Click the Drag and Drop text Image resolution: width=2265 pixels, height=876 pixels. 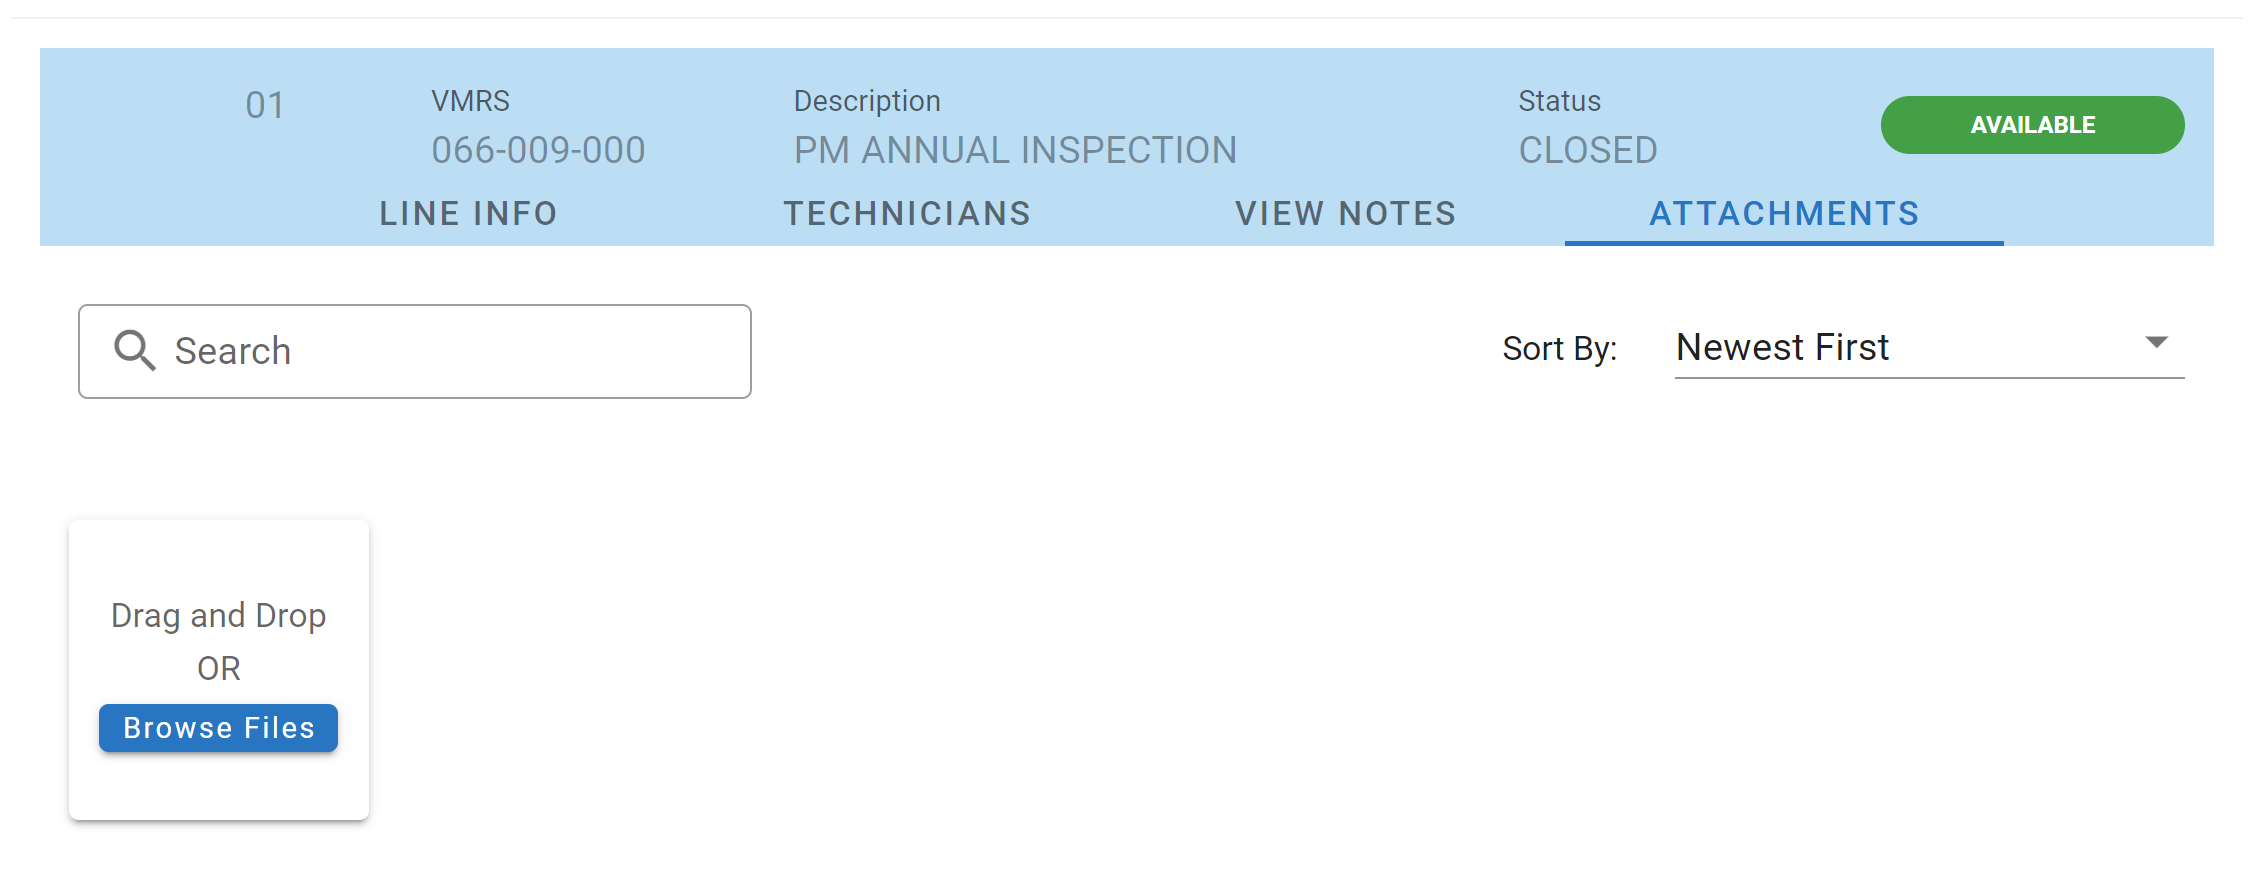pos(218,615)
